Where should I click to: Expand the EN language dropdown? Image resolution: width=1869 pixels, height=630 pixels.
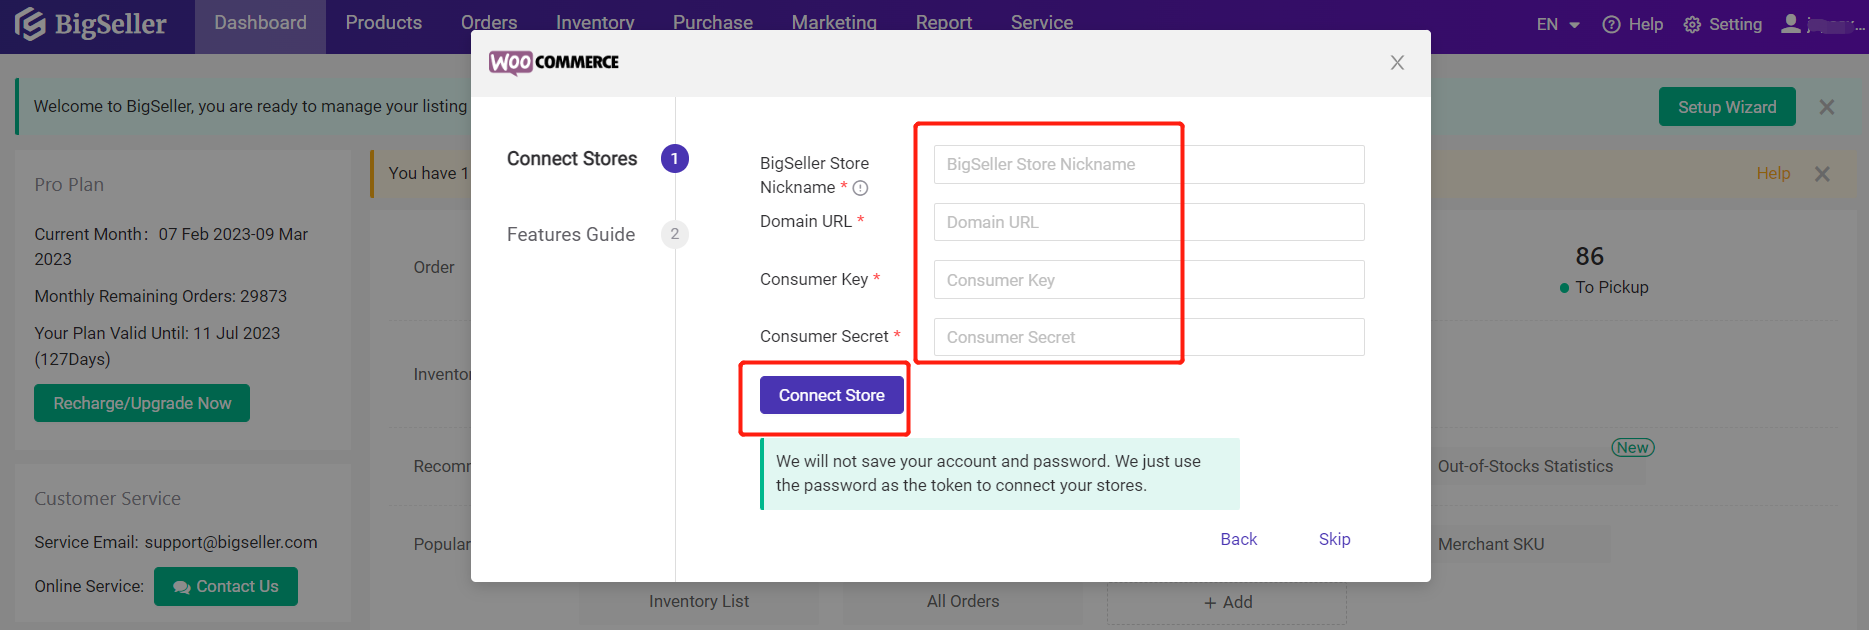[1558, 24]
